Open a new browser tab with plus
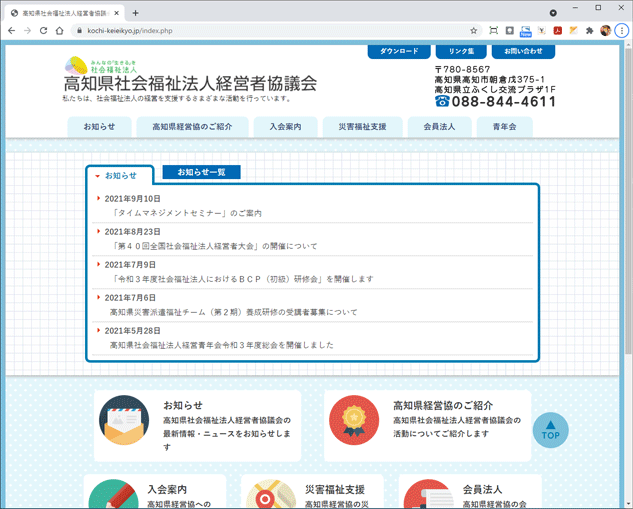 pyautogui.click(x=136, y=13)
